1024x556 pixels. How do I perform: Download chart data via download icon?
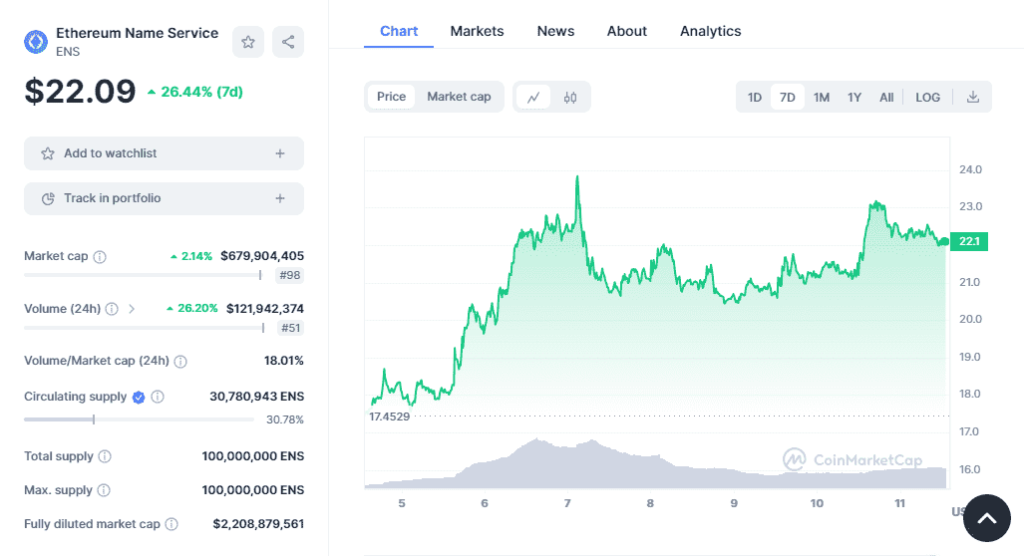pyautogui.click(x=973, y=97)
